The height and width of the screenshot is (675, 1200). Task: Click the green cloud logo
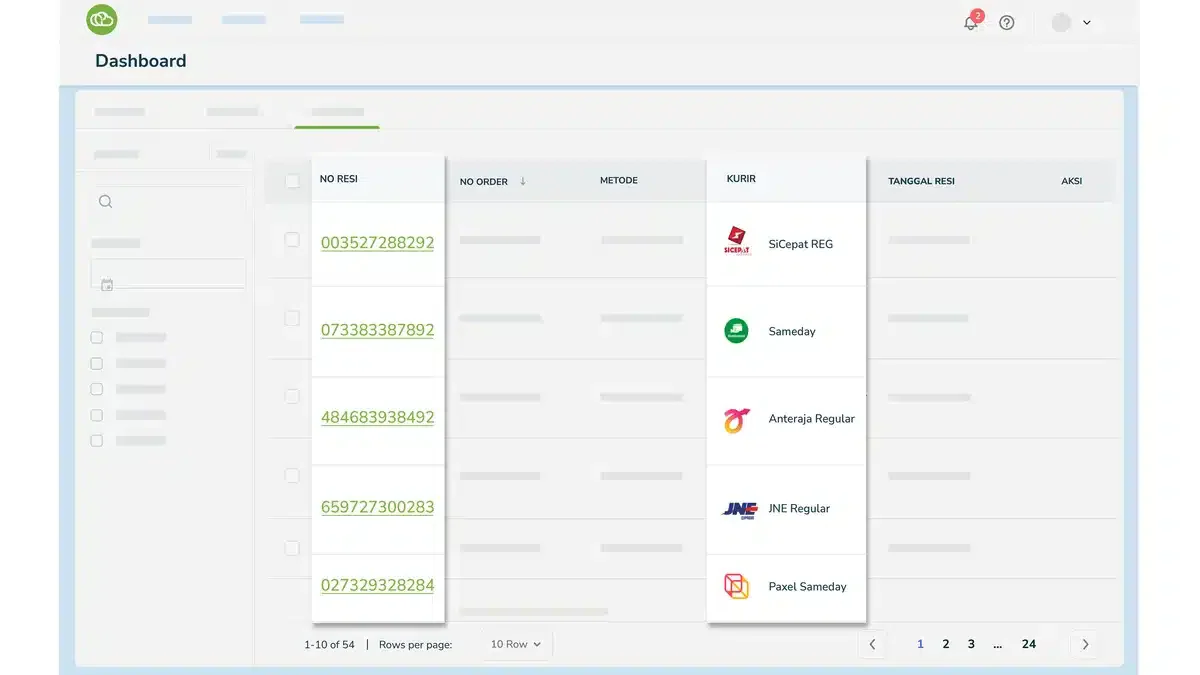point(102,19)
